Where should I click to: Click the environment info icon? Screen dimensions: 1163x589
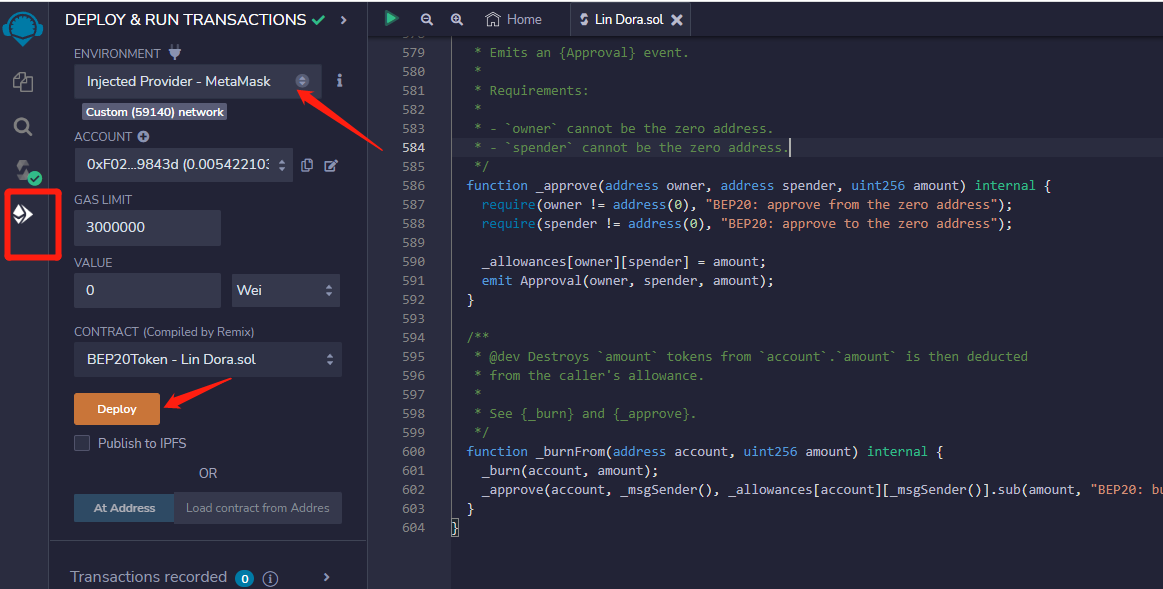tap(340, 80)
